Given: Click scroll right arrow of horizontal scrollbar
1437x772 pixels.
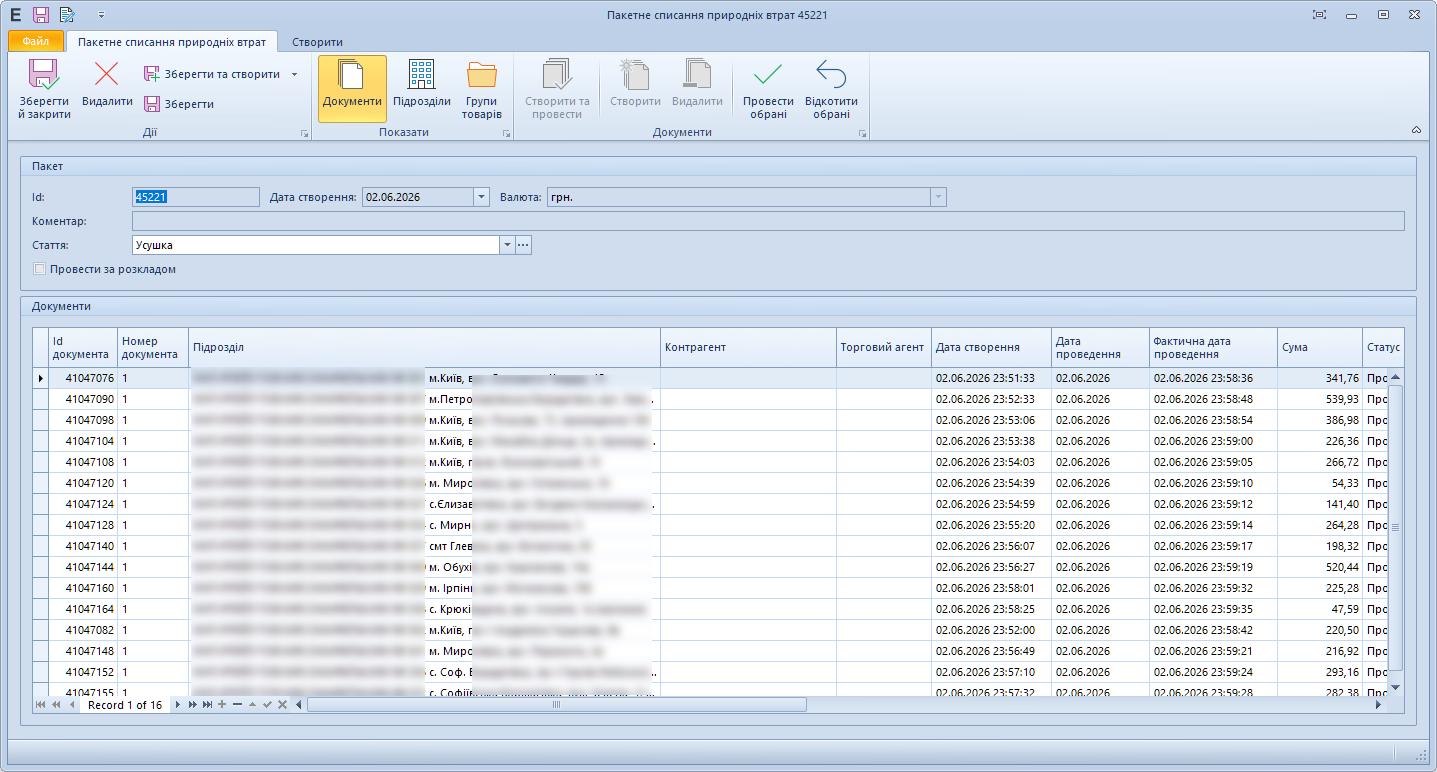Looking at the screenshot, I should (x=1379, y=705).
